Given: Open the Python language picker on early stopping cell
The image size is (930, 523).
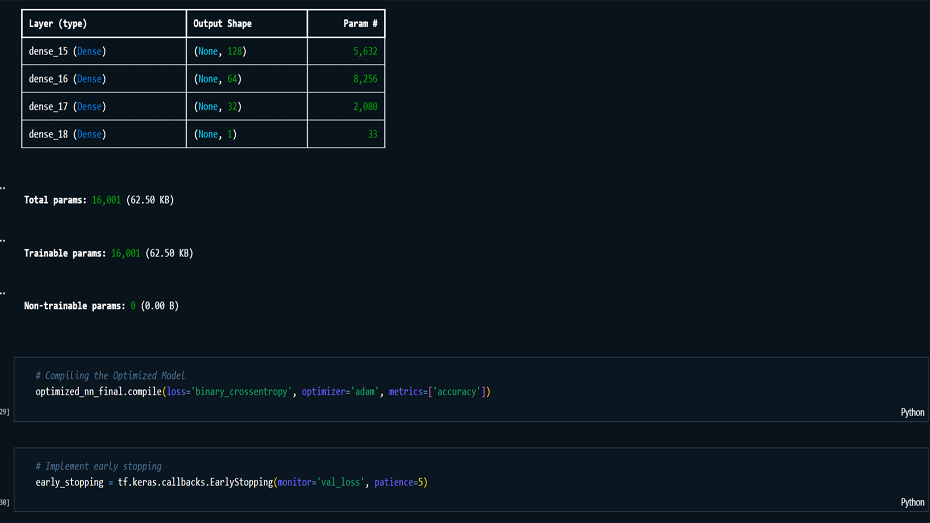Looking at the screenshot, I should (x=912, y=502).
